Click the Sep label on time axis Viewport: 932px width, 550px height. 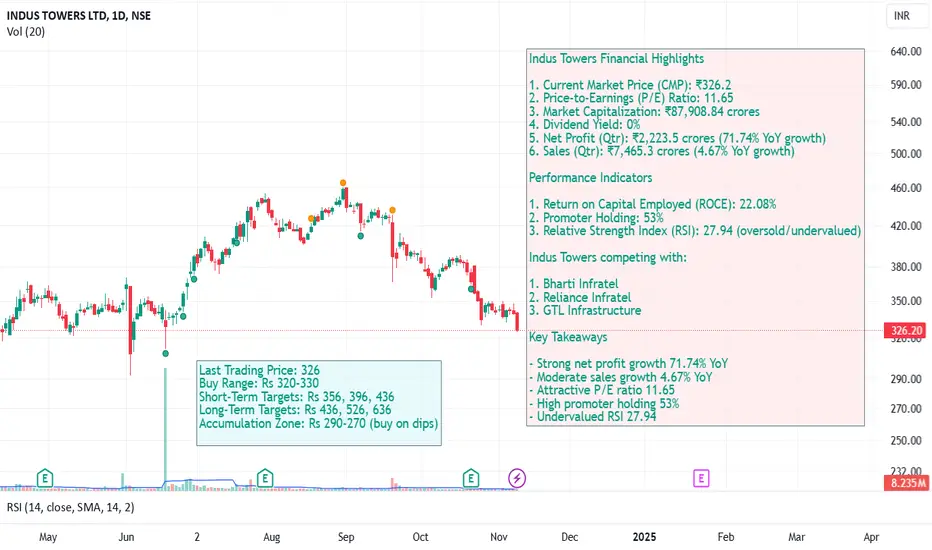pos(346,537)
